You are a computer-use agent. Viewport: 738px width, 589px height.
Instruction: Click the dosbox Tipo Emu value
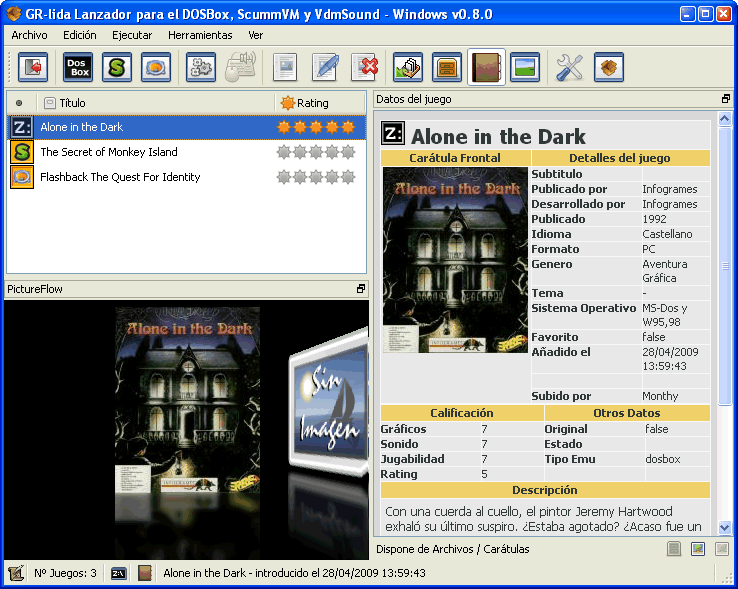point(663,459)
